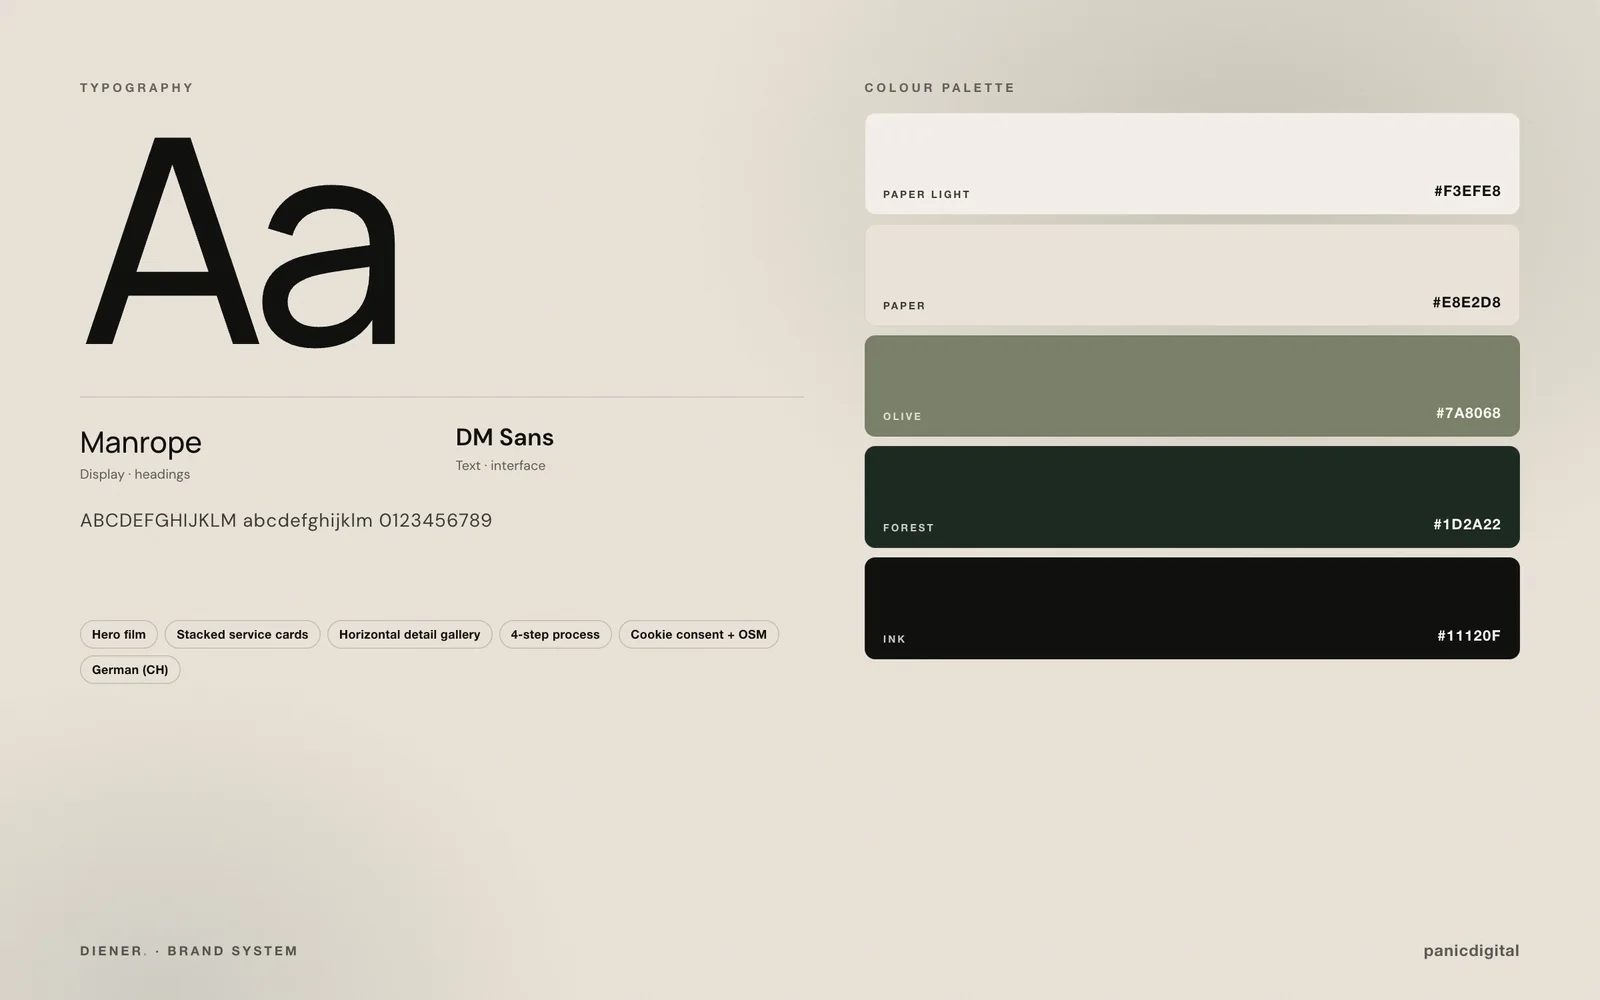Click the large Aa type specimen
1600x1000 pixels.
click(241, 242)
